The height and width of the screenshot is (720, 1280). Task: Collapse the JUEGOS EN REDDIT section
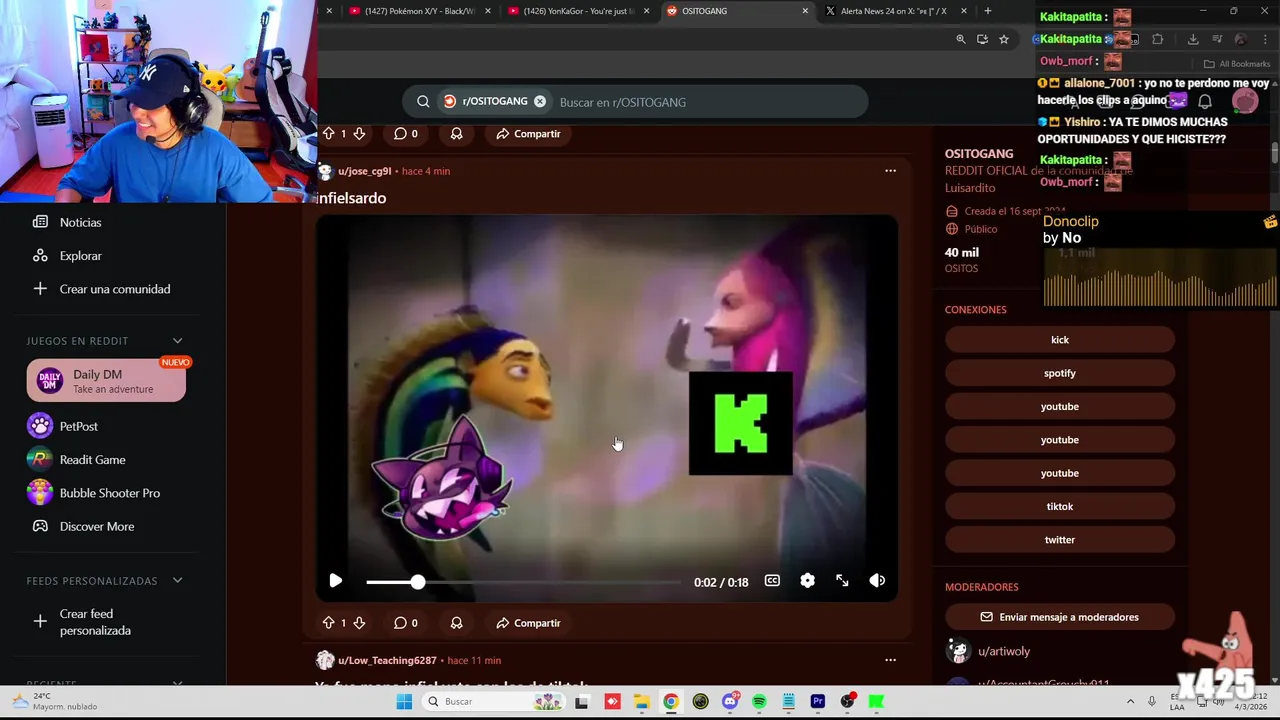177,341
